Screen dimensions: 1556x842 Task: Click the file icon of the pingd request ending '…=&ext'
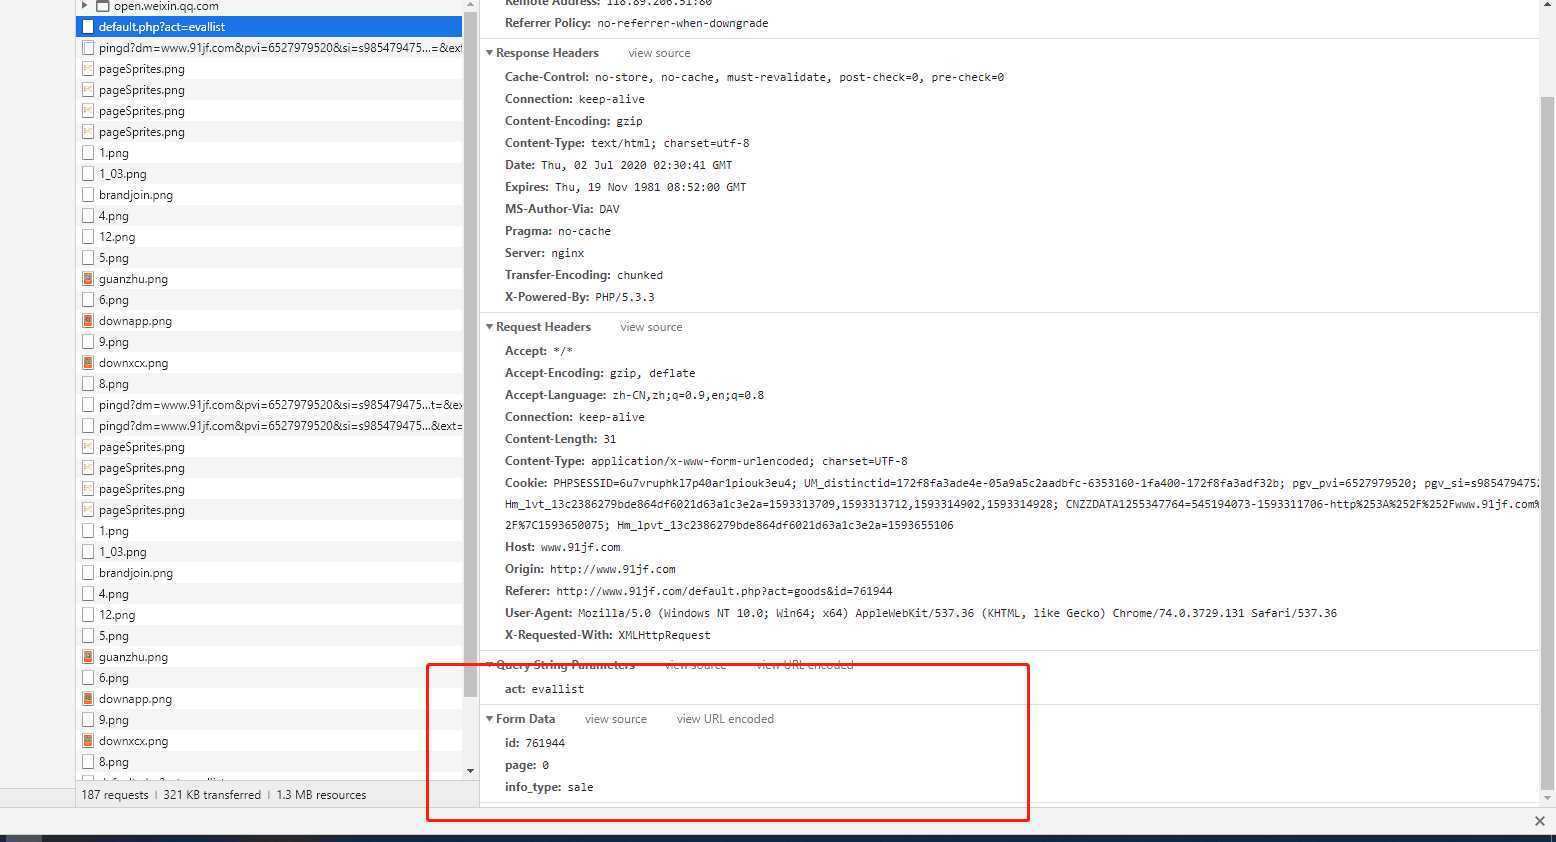(88, 48)
